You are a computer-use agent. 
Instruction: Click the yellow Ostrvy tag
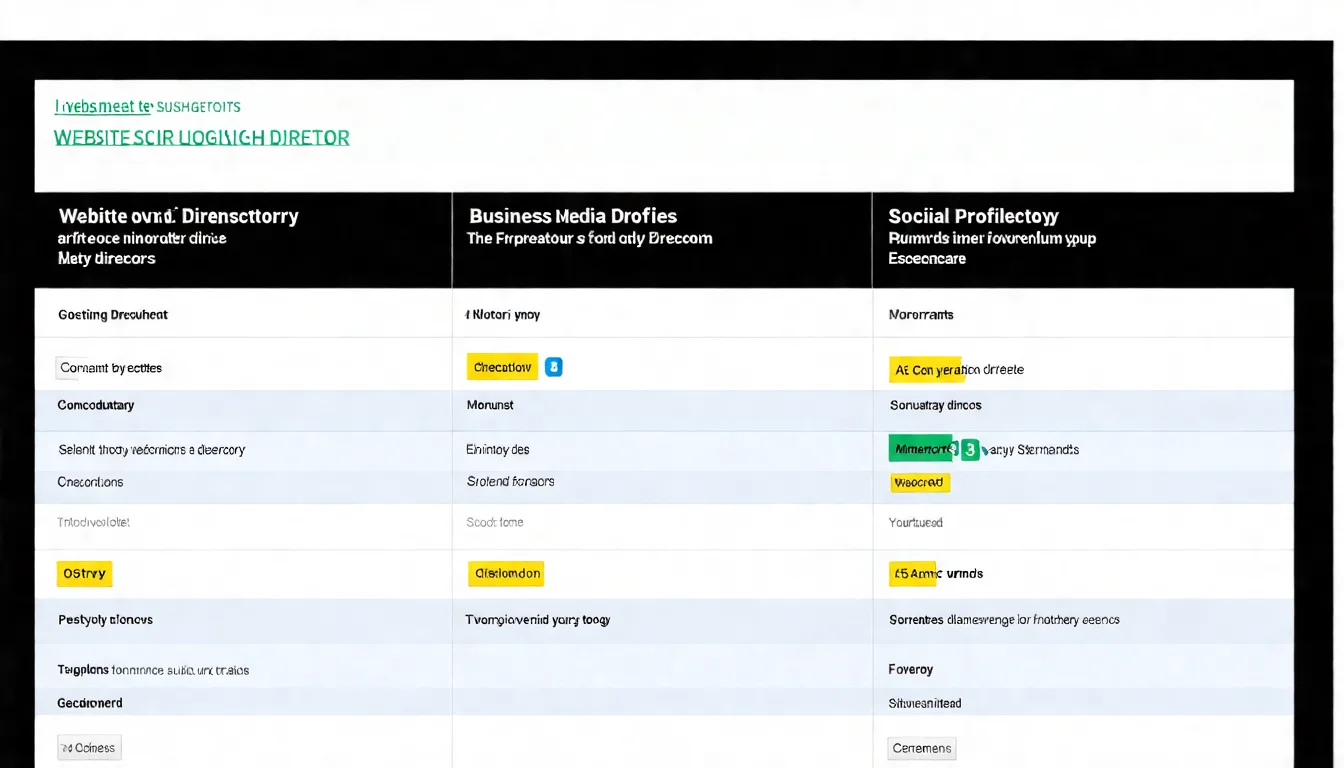[84, 573]
